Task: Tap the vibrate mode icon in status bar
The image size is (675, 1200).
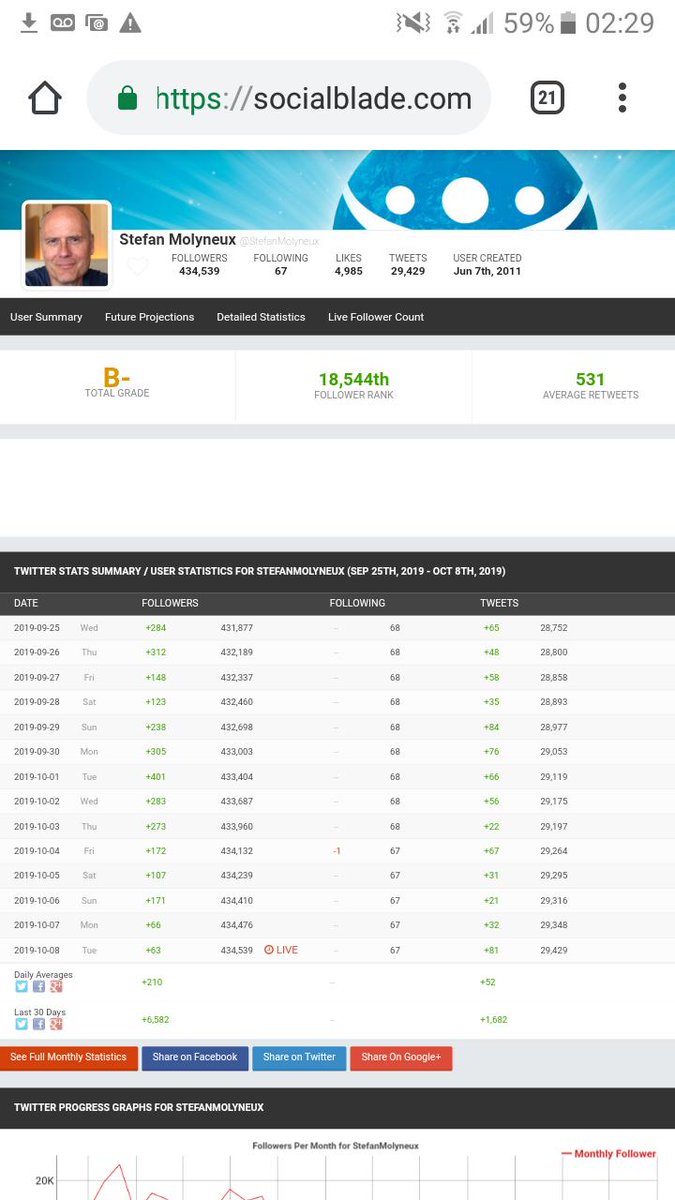Action: point(413,22)
